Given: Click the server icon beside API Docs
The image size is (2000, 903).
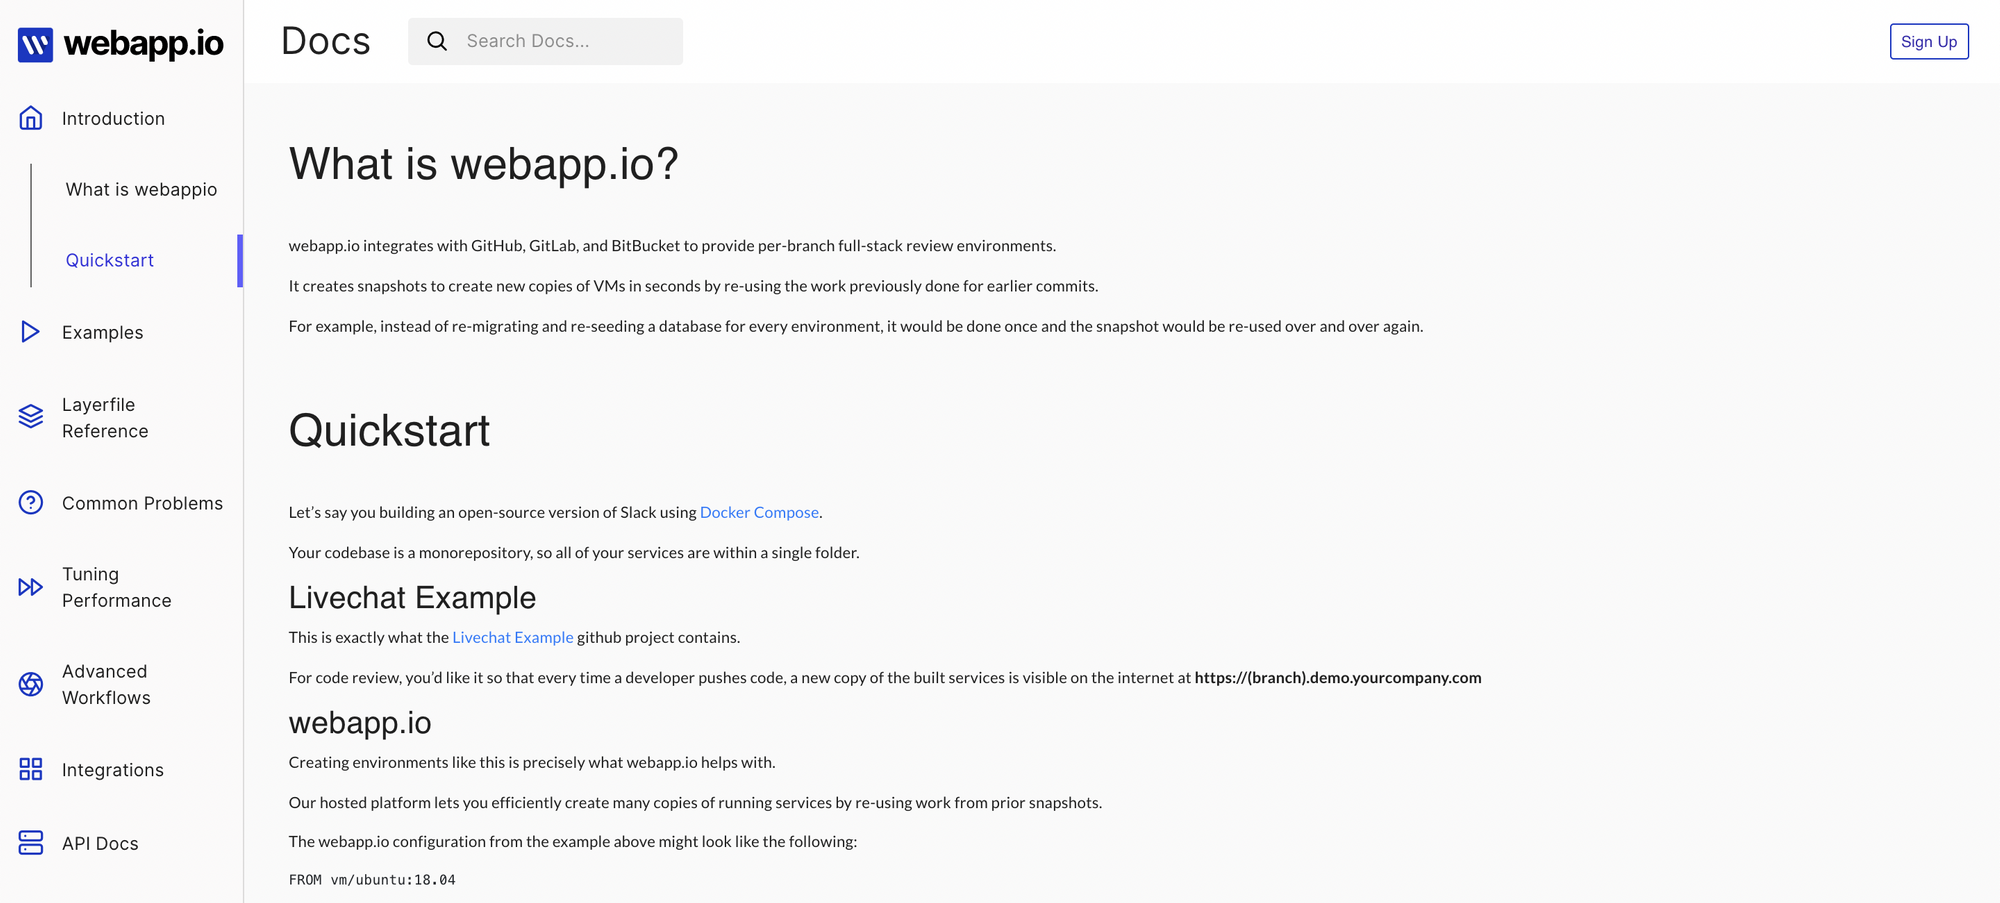Looking at the screenshot, I should 31,843.
